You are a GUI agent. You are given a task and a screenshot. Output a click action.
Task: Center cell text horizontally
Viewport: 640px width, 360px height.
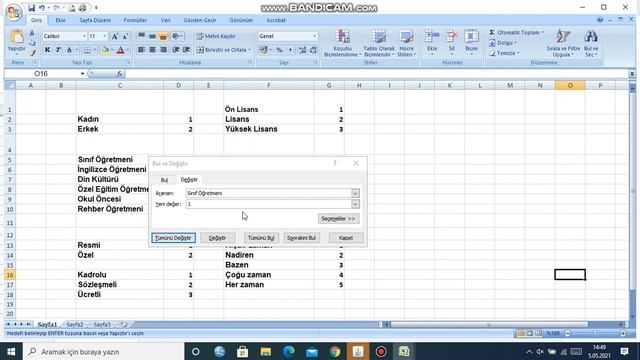click(152, 50)
